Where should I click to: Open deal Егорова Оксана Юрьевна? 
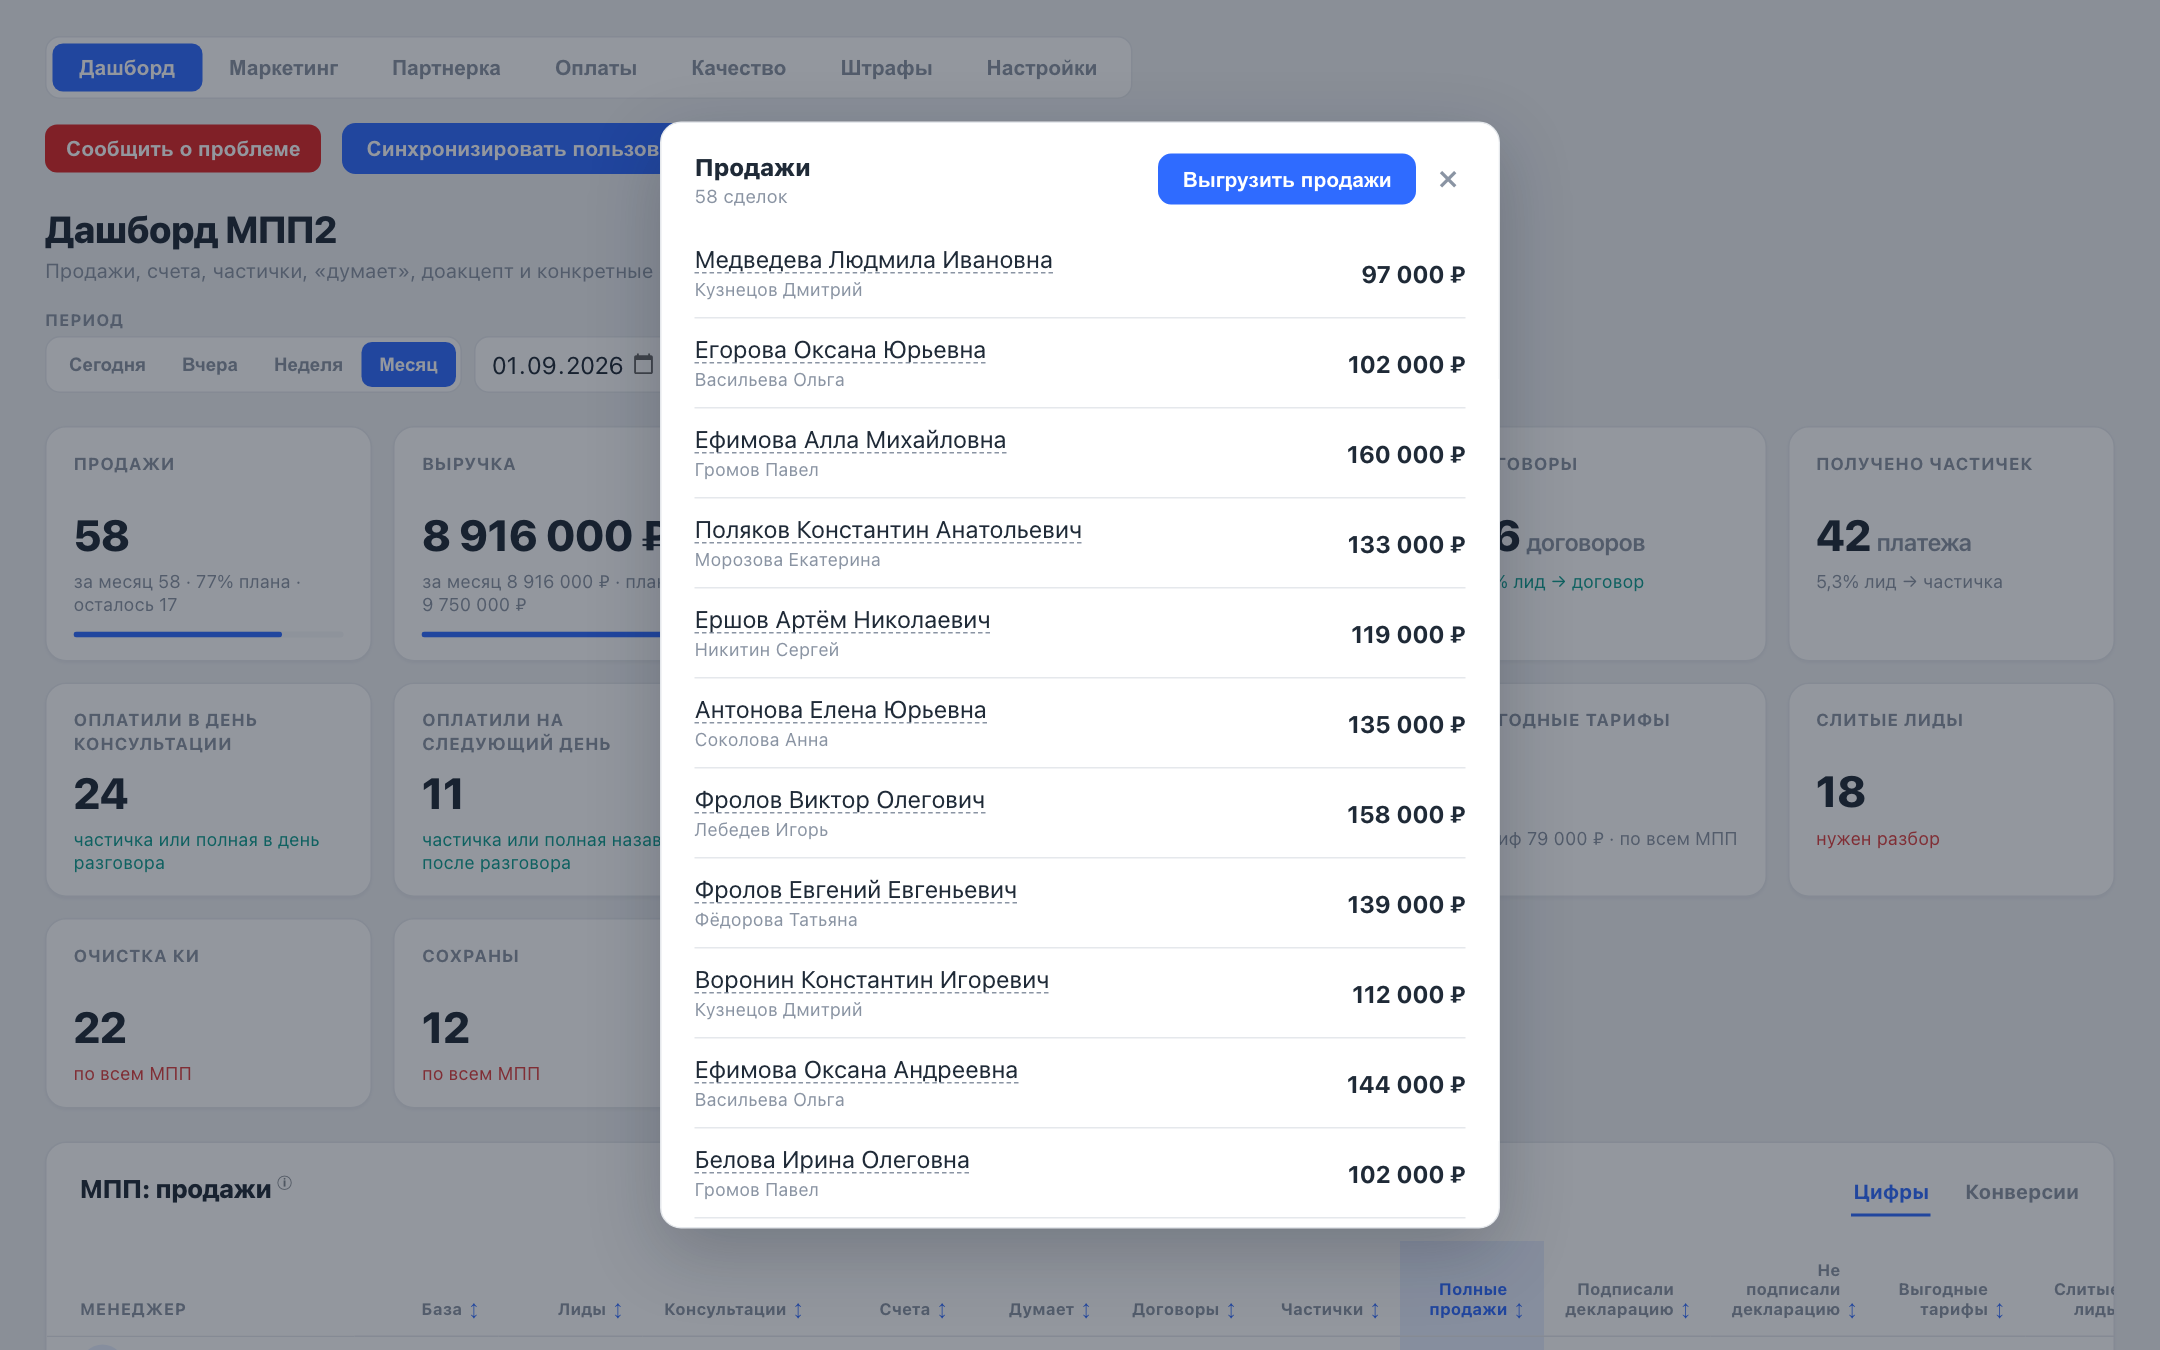point(840,350)
